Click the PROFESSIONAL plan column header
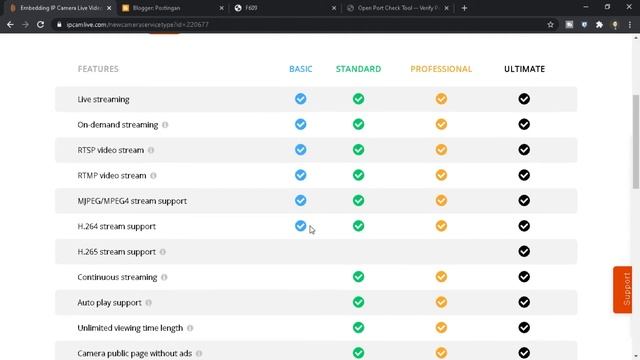Screen dimensions: 640x360 point(441,69)
